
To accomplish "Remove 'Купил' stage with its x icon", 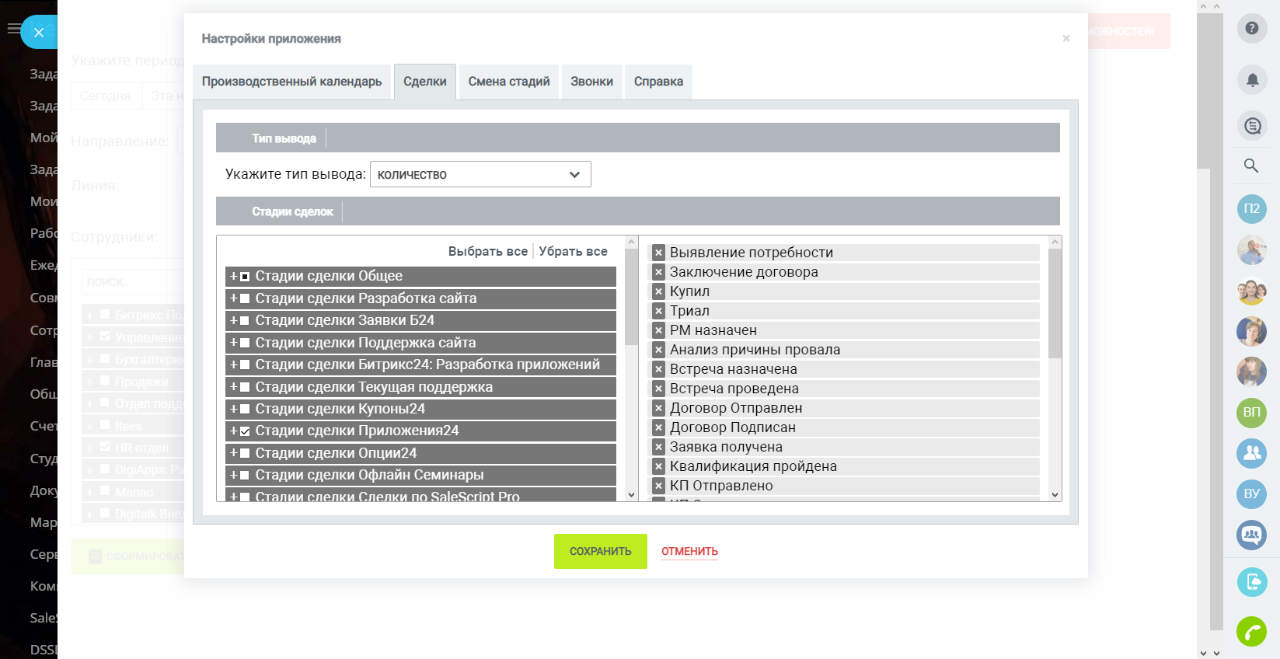I will click(x=659, y=292).
